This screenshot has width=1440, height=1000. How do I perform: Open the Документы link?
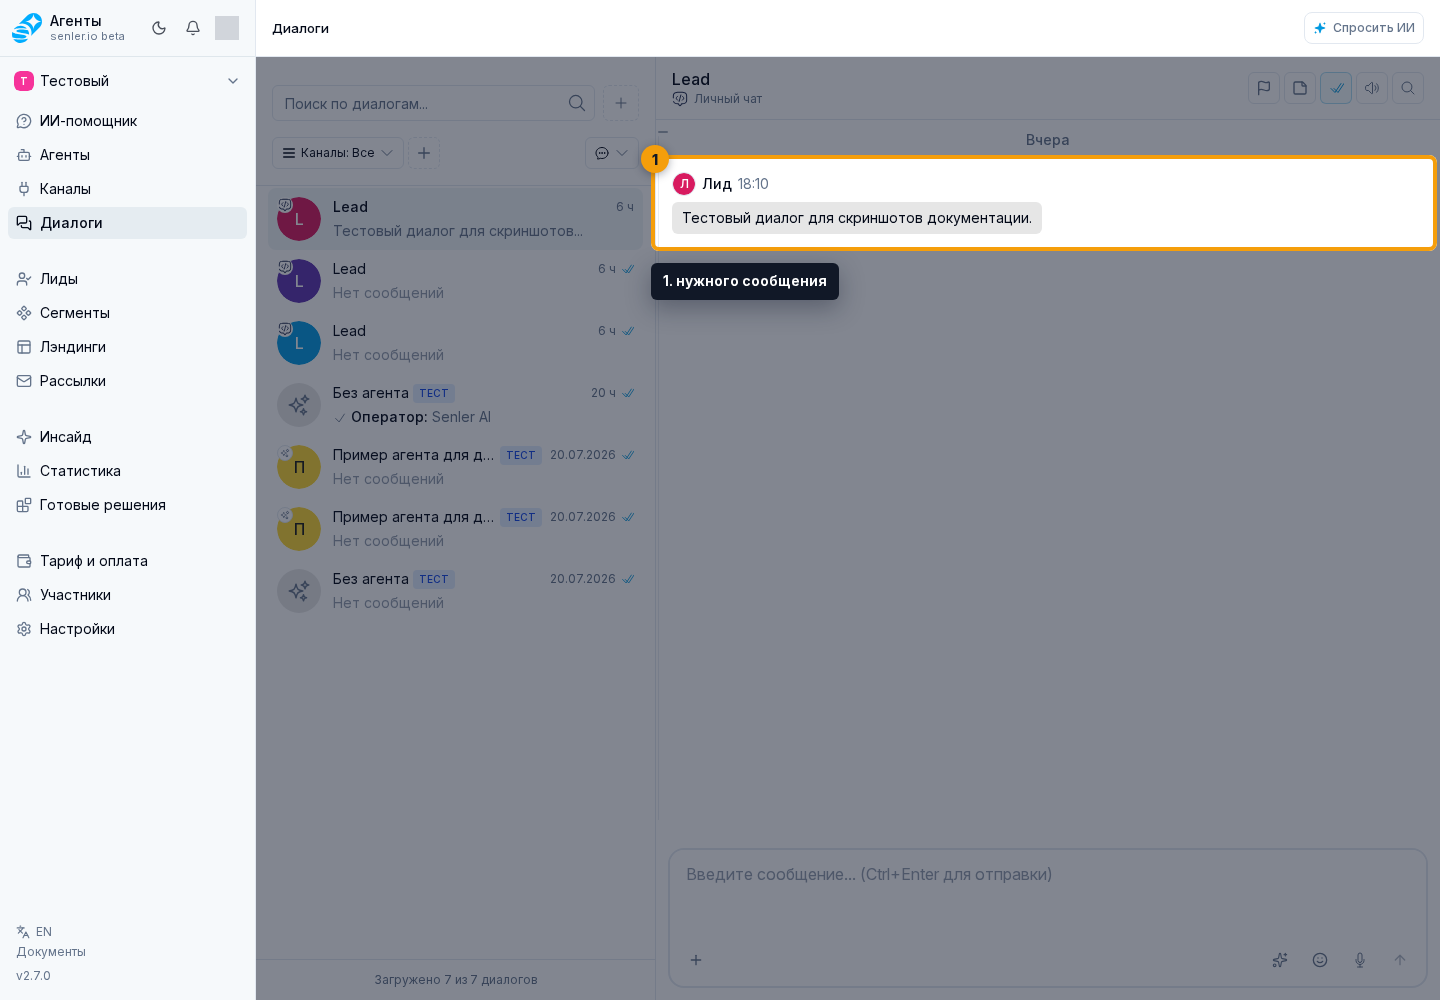51,952
